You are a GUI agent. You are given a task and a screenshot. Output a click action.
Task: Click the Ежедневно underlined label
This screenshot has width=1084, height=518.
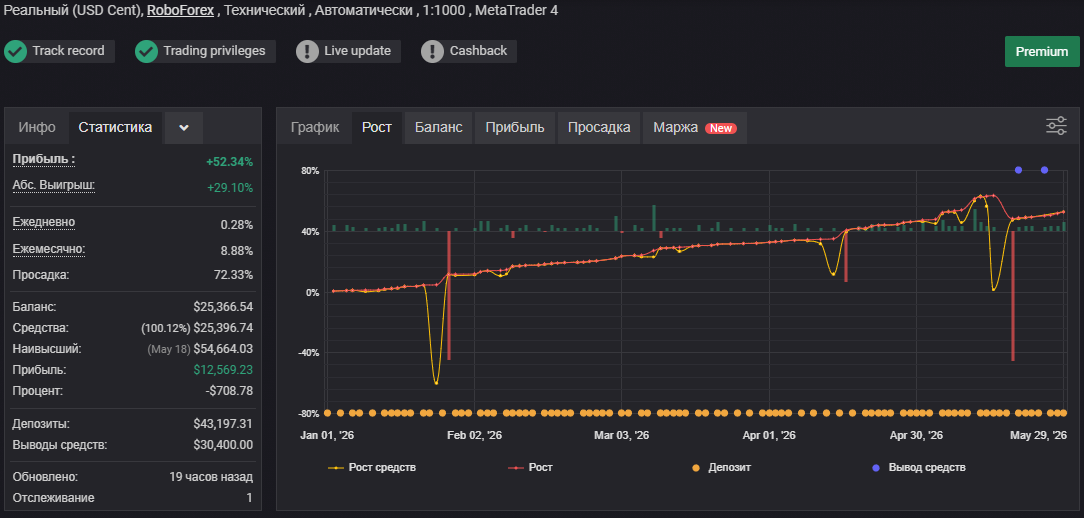point(44,222)
